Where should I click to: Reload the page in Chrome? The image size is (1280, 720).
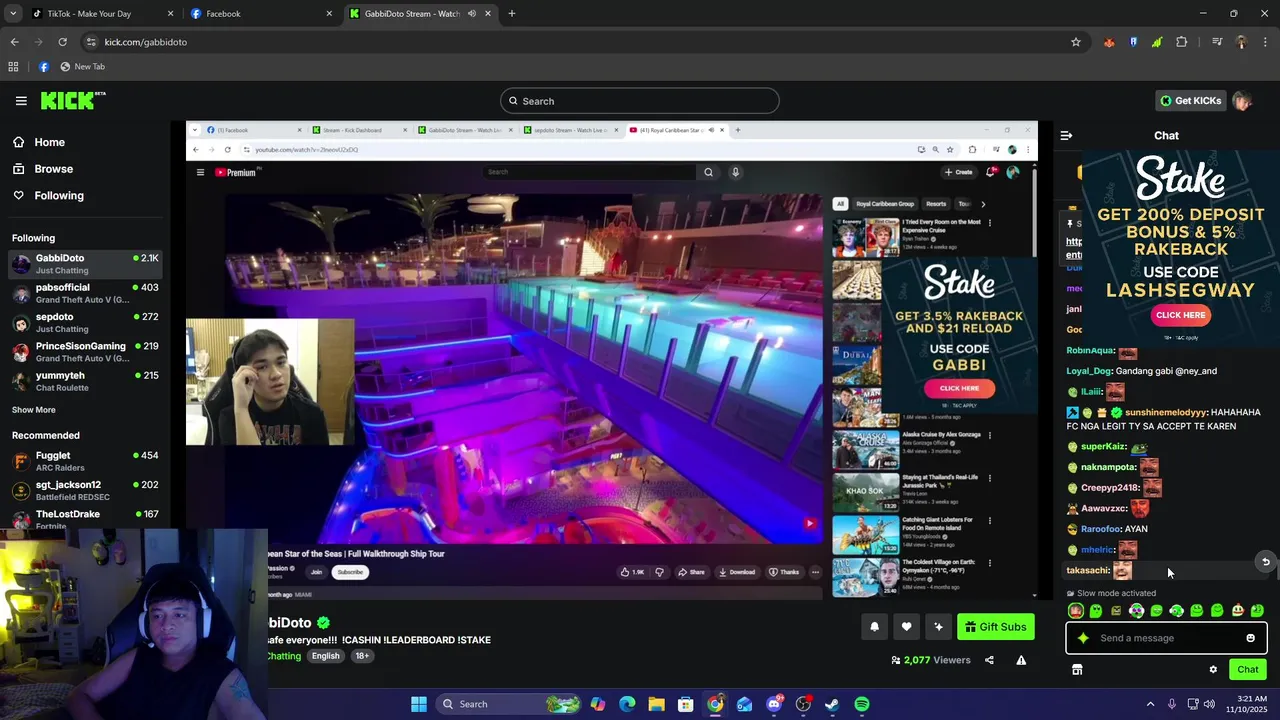point(62,42)
